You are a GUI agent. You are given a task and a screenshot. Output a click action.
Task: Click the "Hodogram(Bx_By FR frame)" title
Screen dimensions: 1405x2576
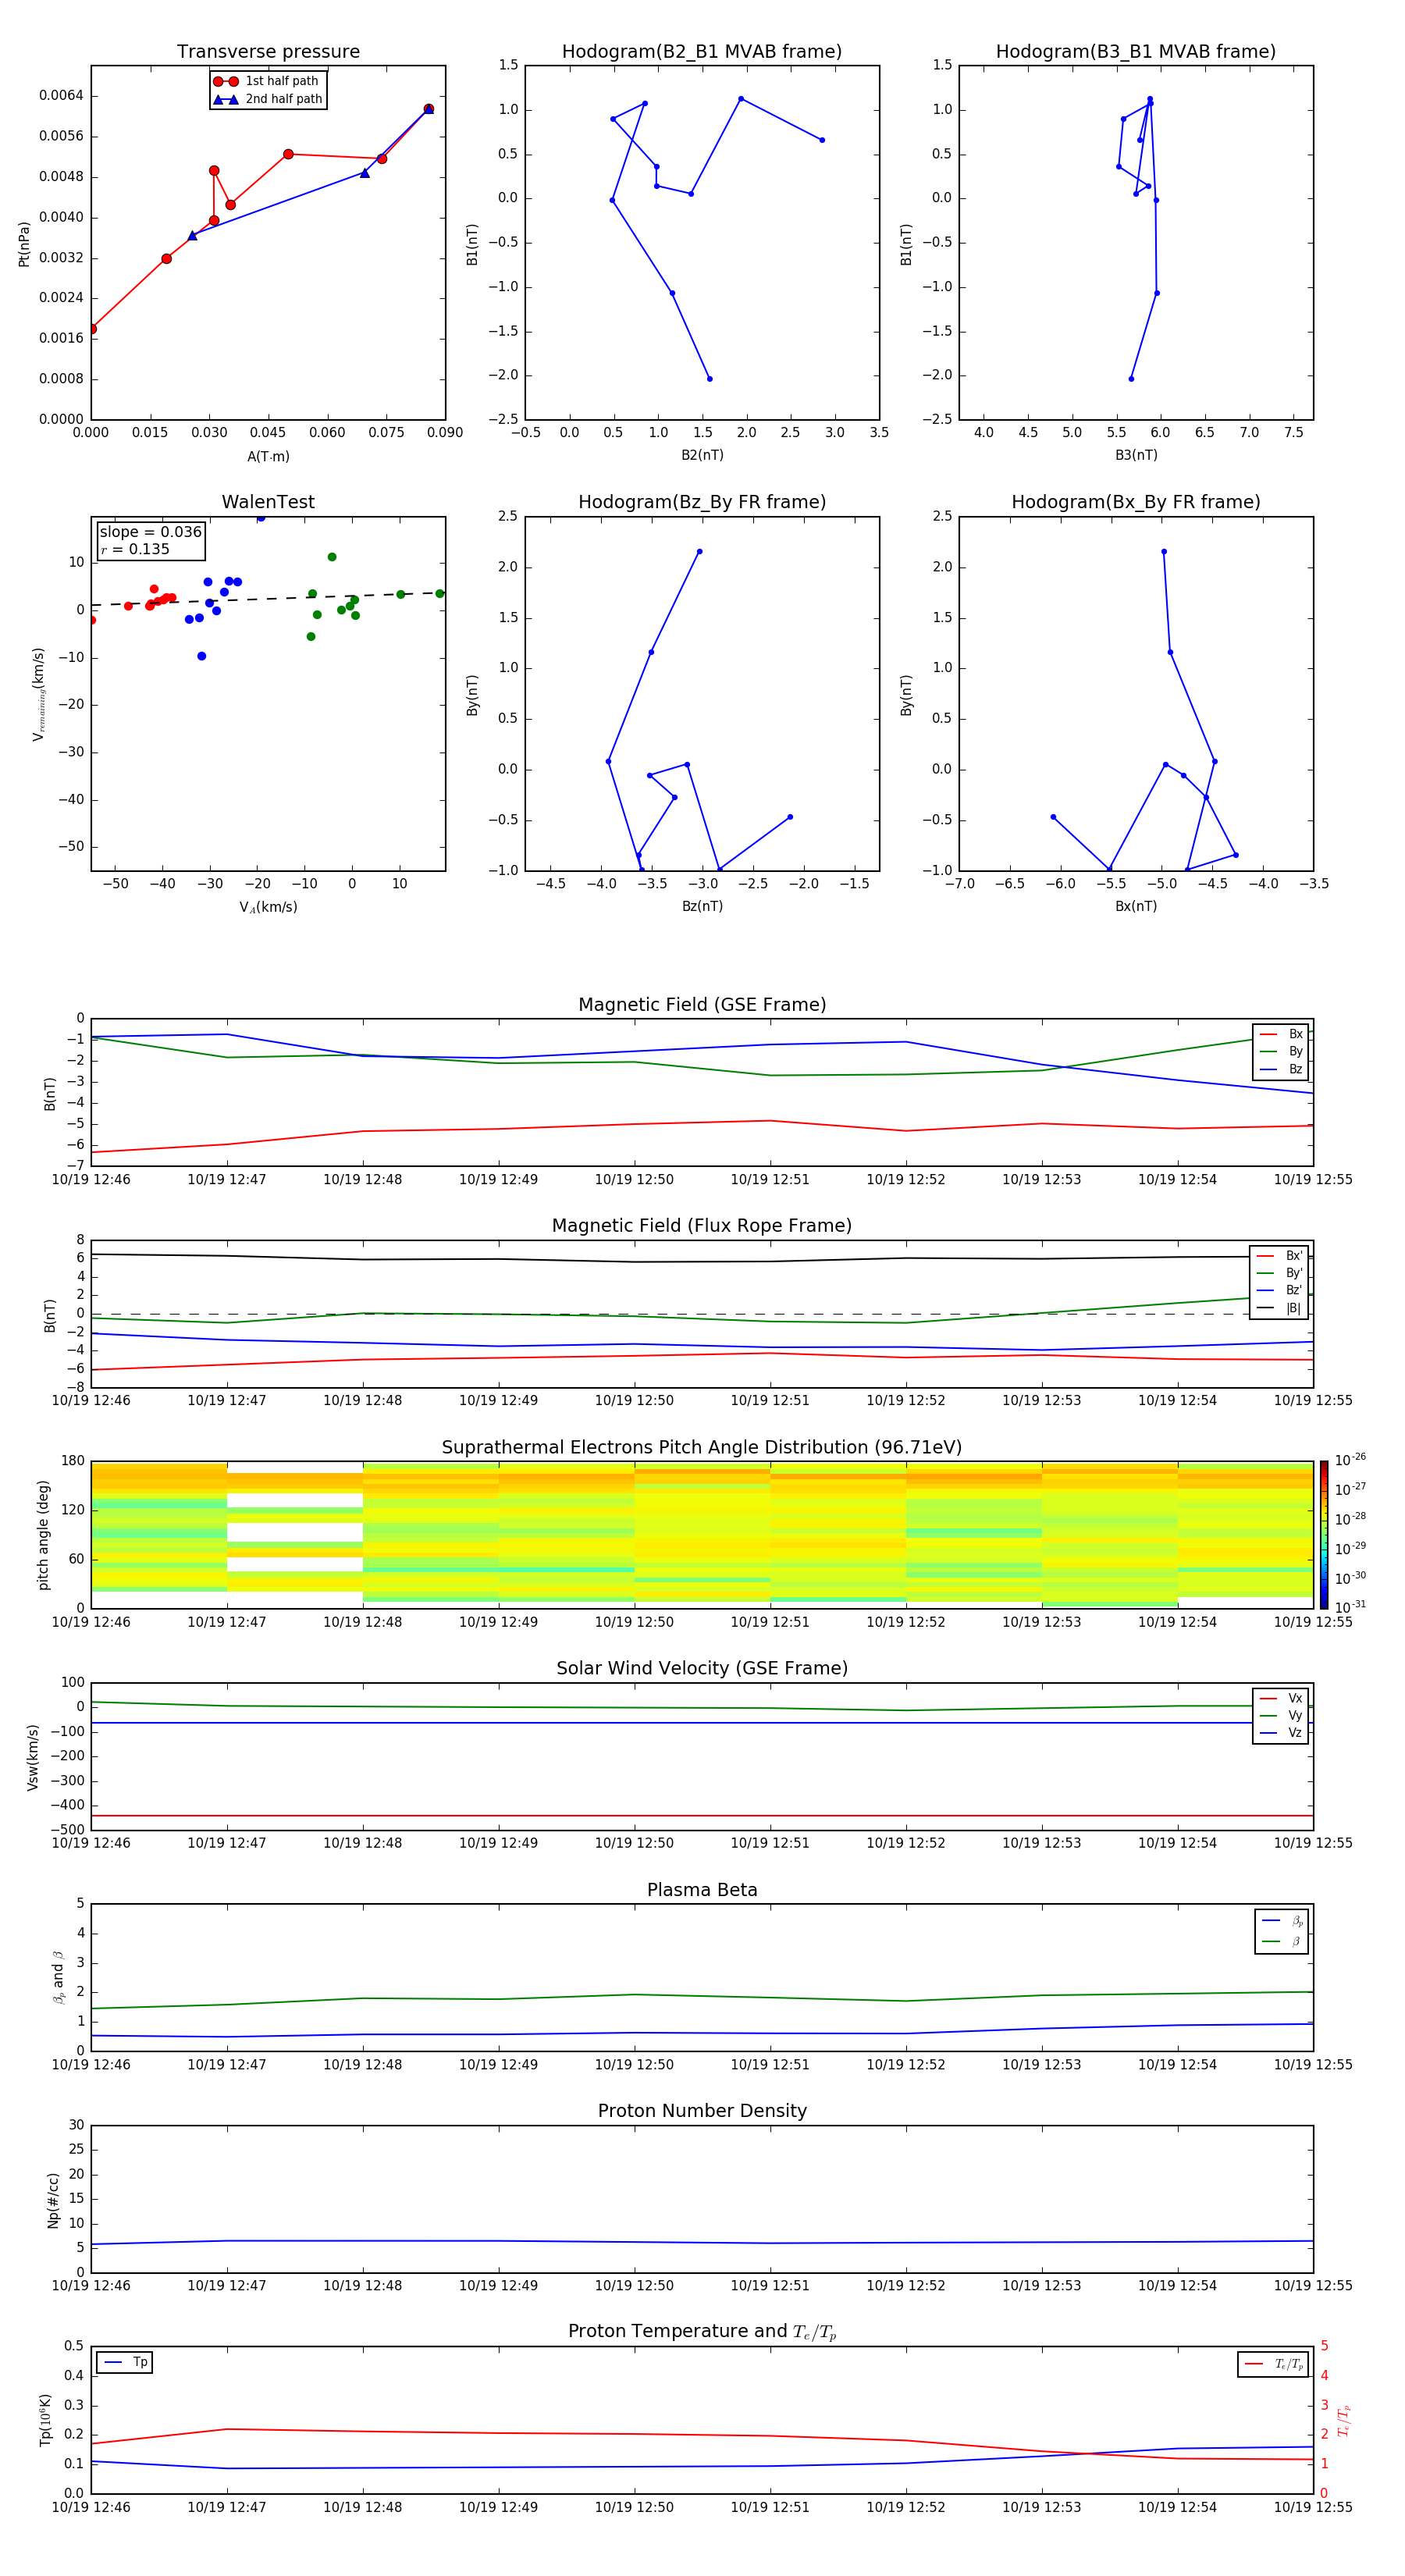(1136, 502)
